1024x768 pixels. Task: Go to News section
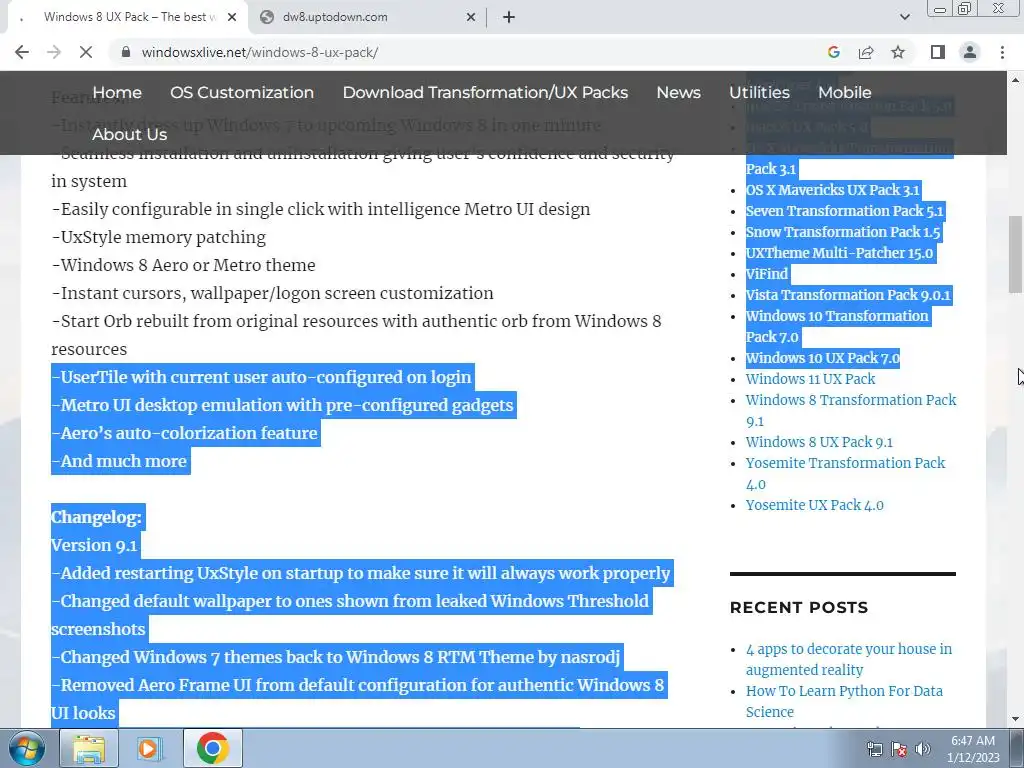[x=679, y=93]
